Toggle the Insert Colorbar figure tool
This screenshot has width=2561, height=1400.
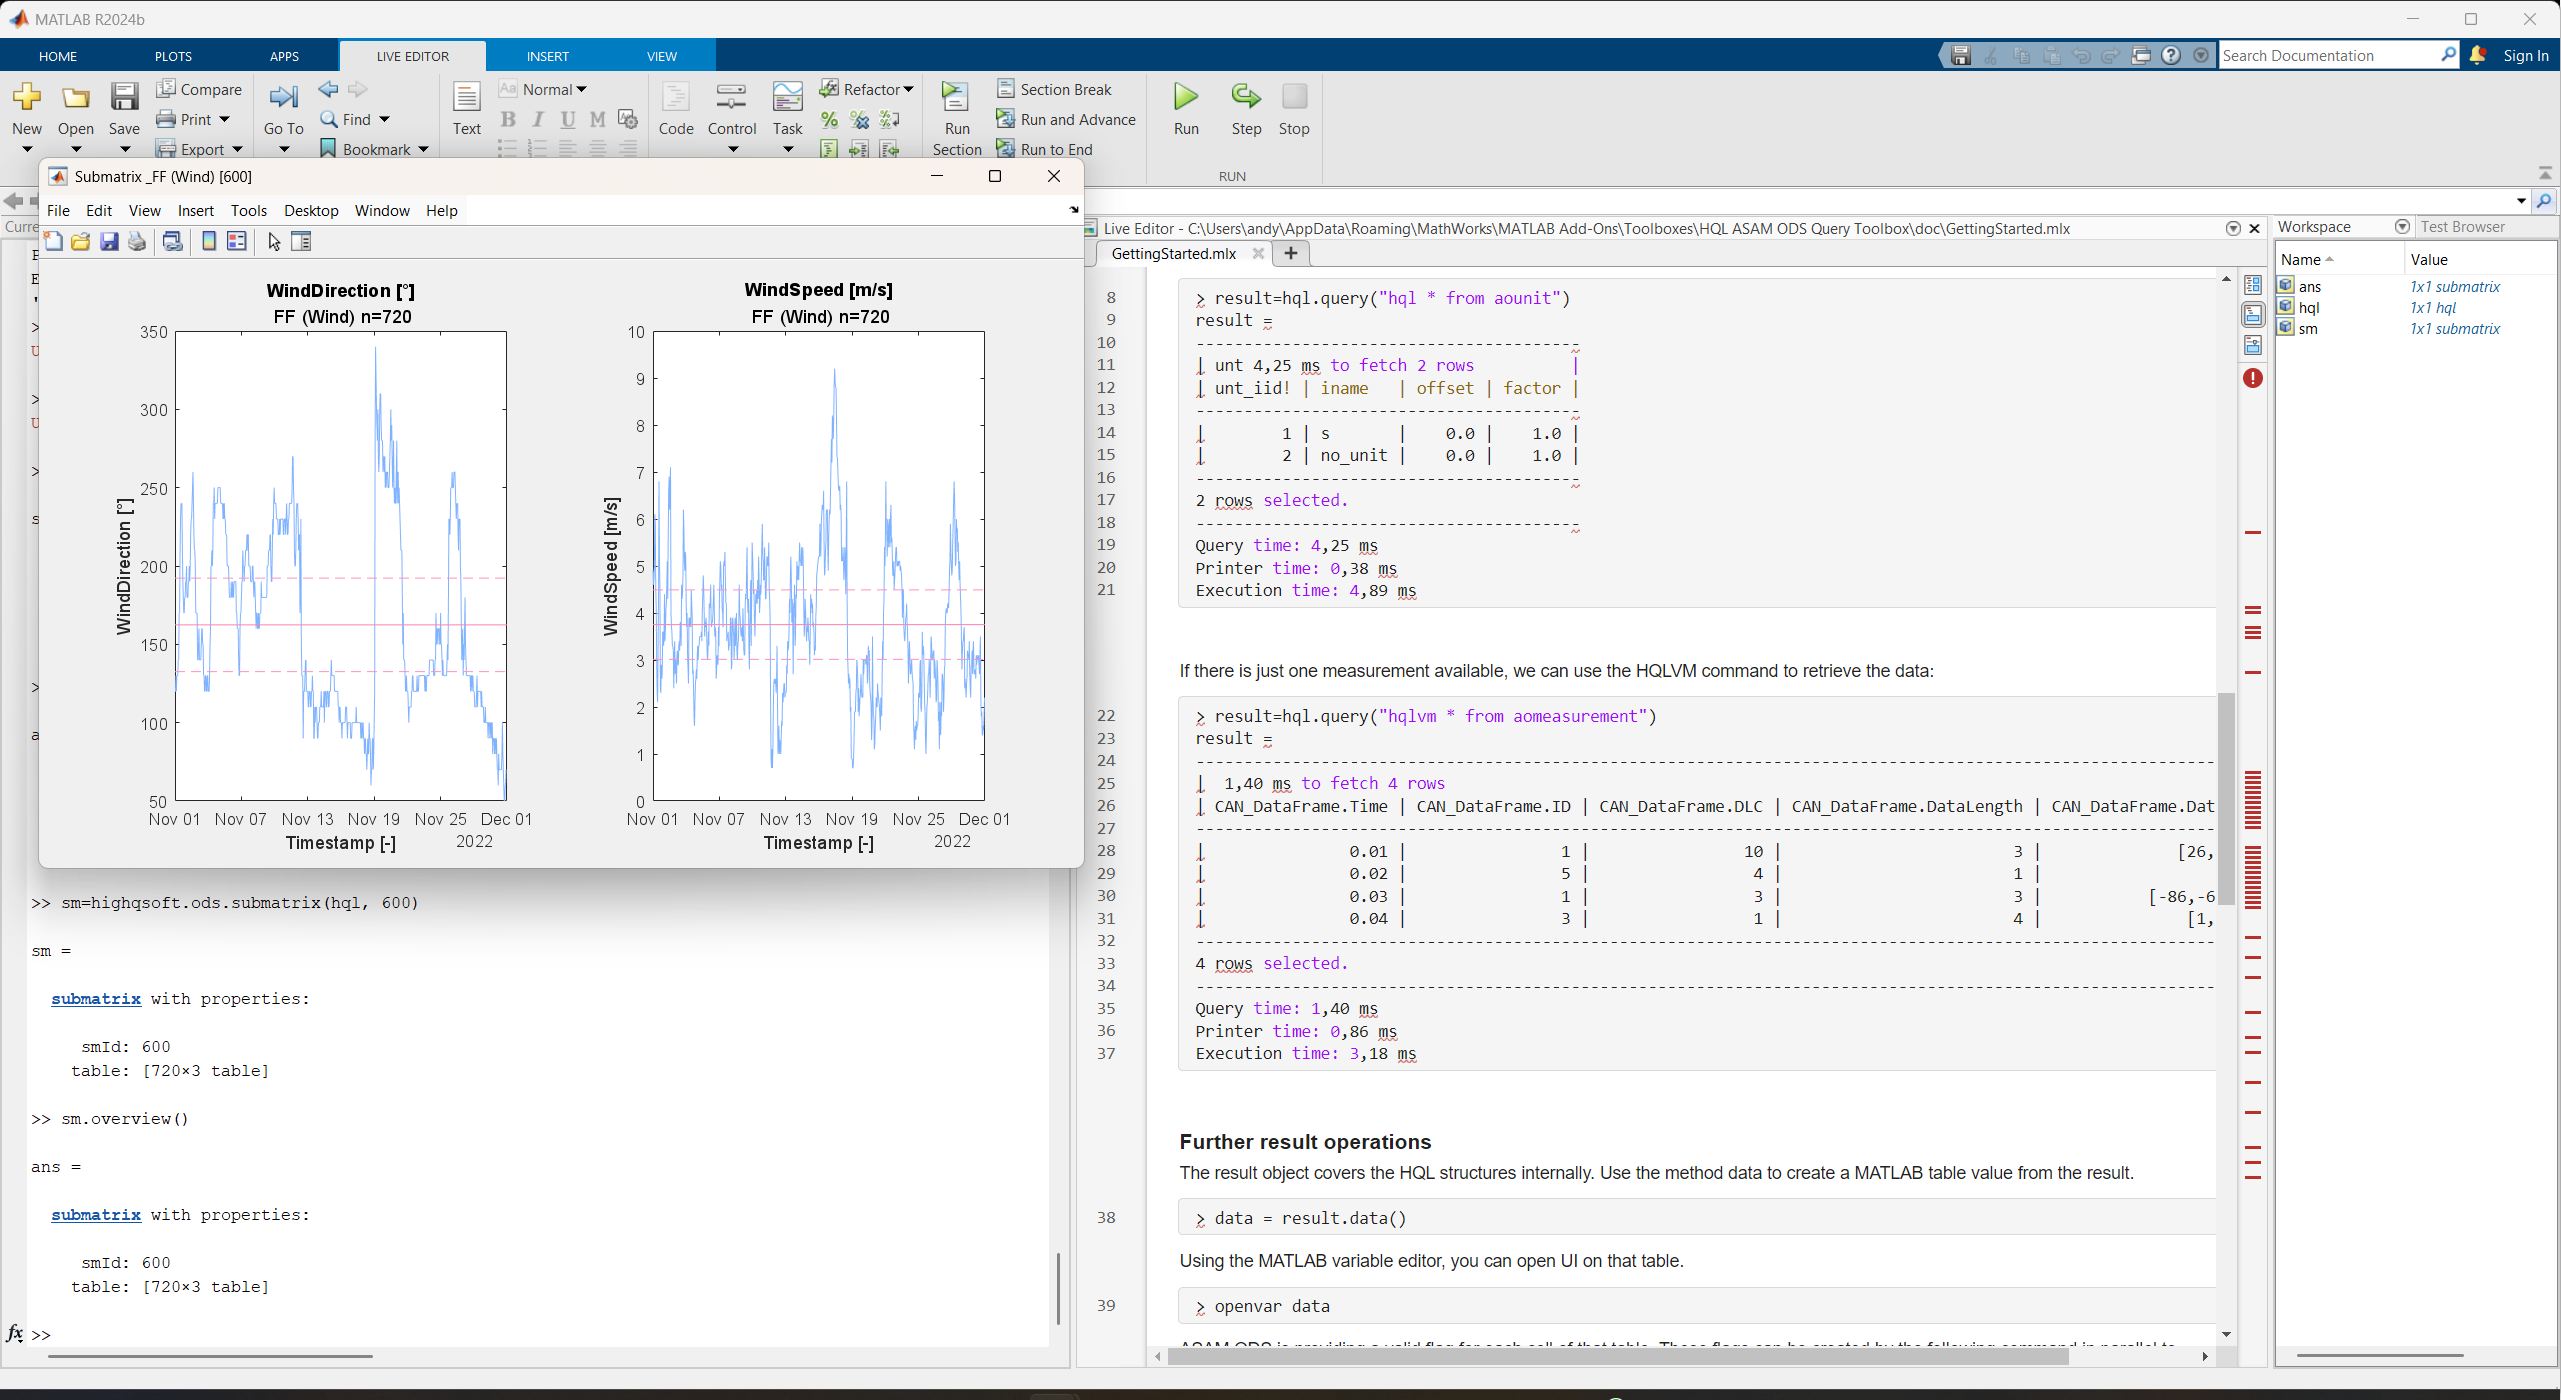209,241
